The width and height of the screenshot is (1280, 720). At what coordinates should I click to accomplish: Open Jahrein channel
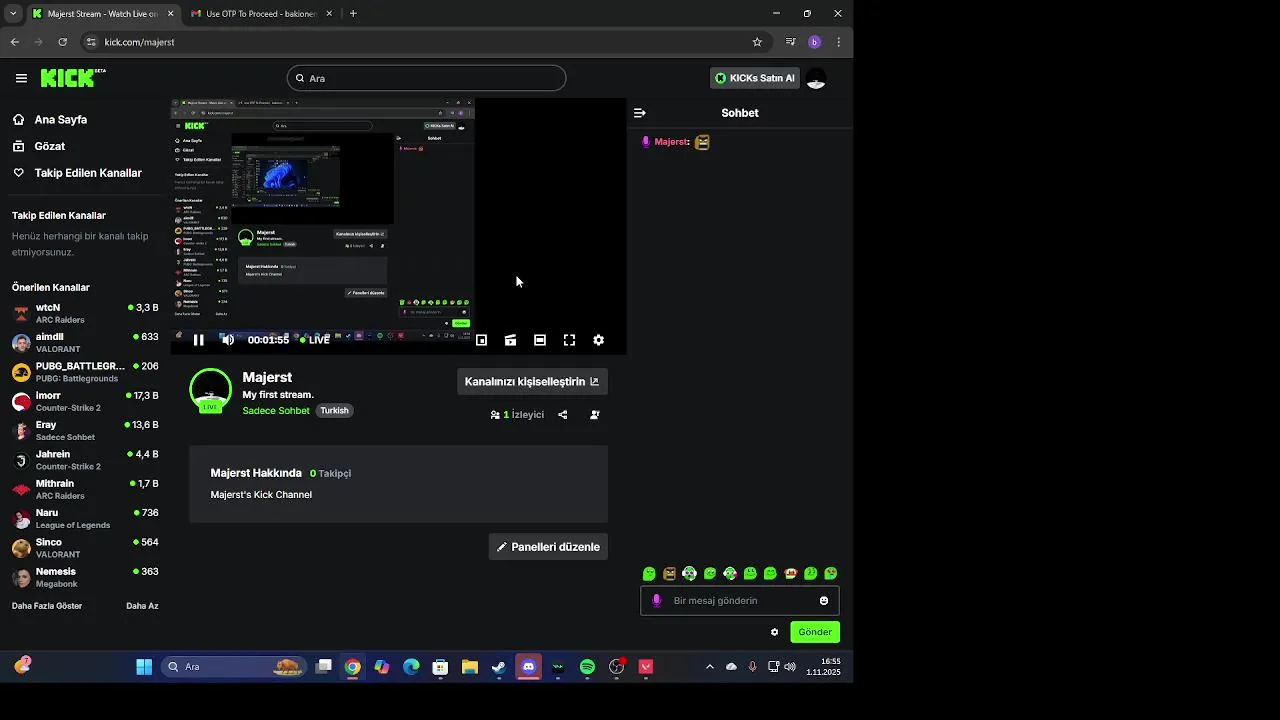[x=85, y=460]
